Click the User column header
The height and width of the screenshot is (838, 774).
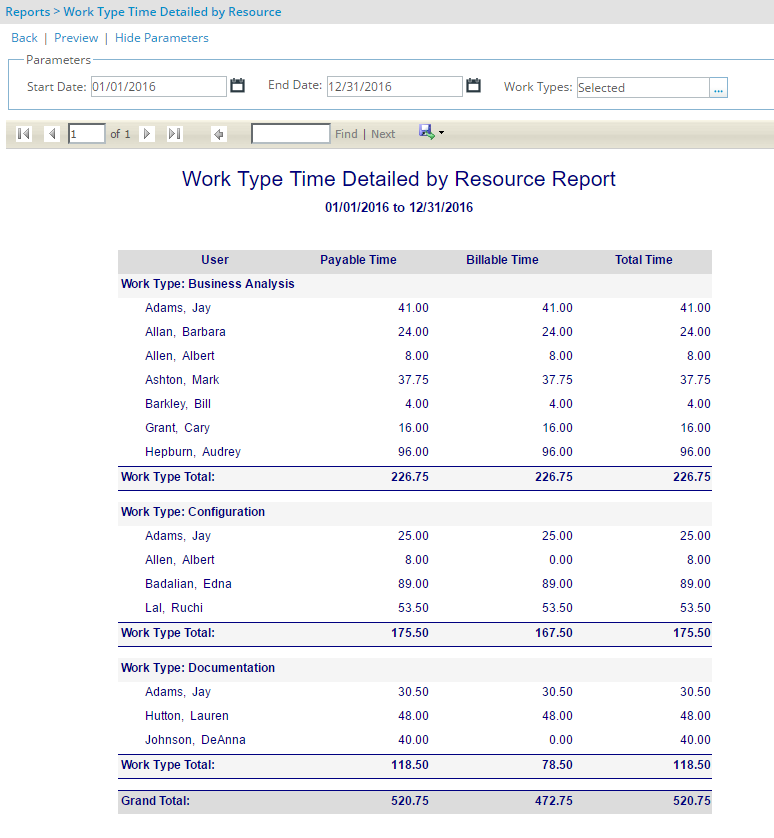215,260
